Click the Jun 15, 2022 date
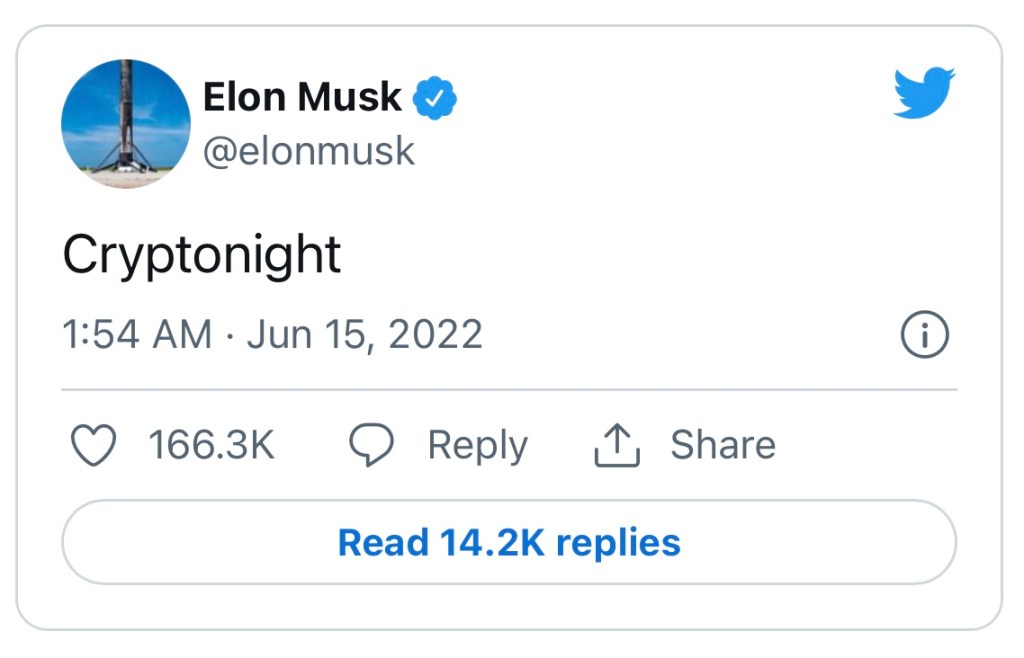1024x658 pixels. coord(365,334)
